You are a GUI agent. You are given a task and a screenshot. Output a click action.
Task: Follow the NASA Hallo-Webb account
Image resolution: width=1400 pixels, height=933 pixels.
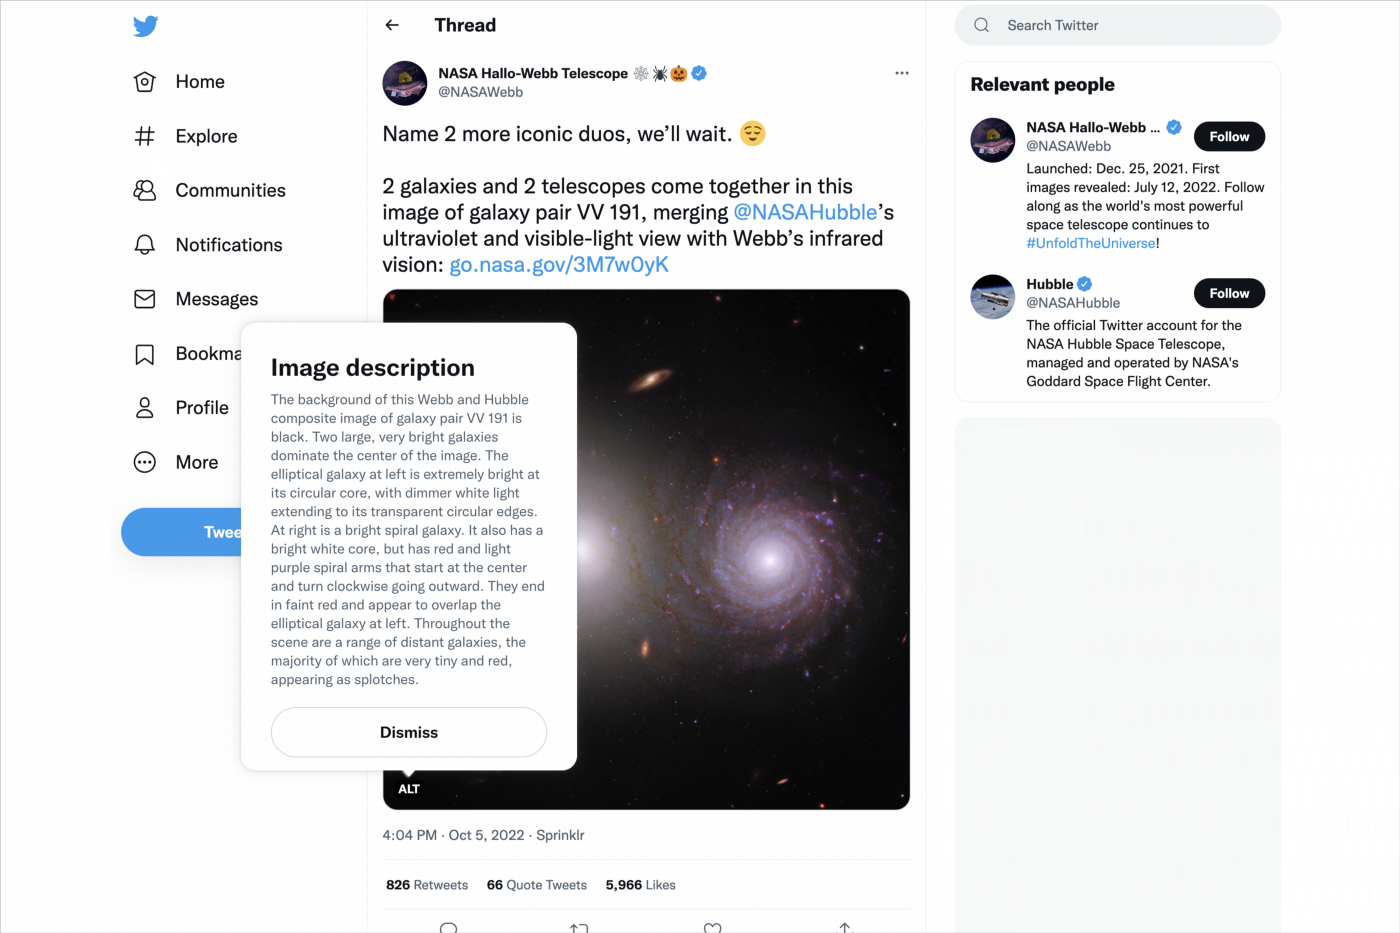[1229, 137]
